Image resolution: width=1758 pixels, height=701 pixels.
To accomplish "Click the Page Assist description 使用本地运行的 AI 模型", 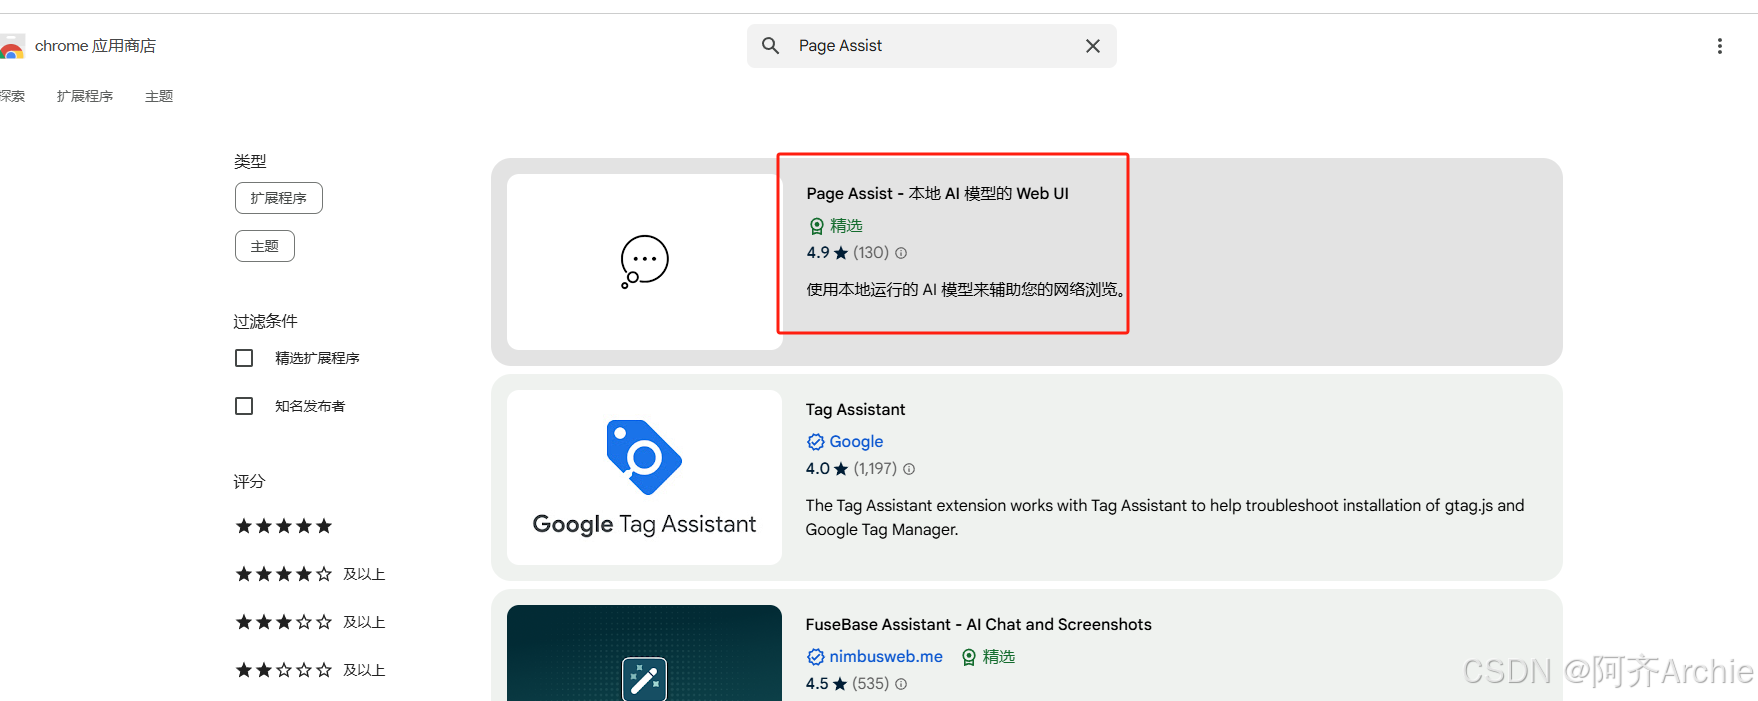I will pyautogui.click(x=966, y=290).
